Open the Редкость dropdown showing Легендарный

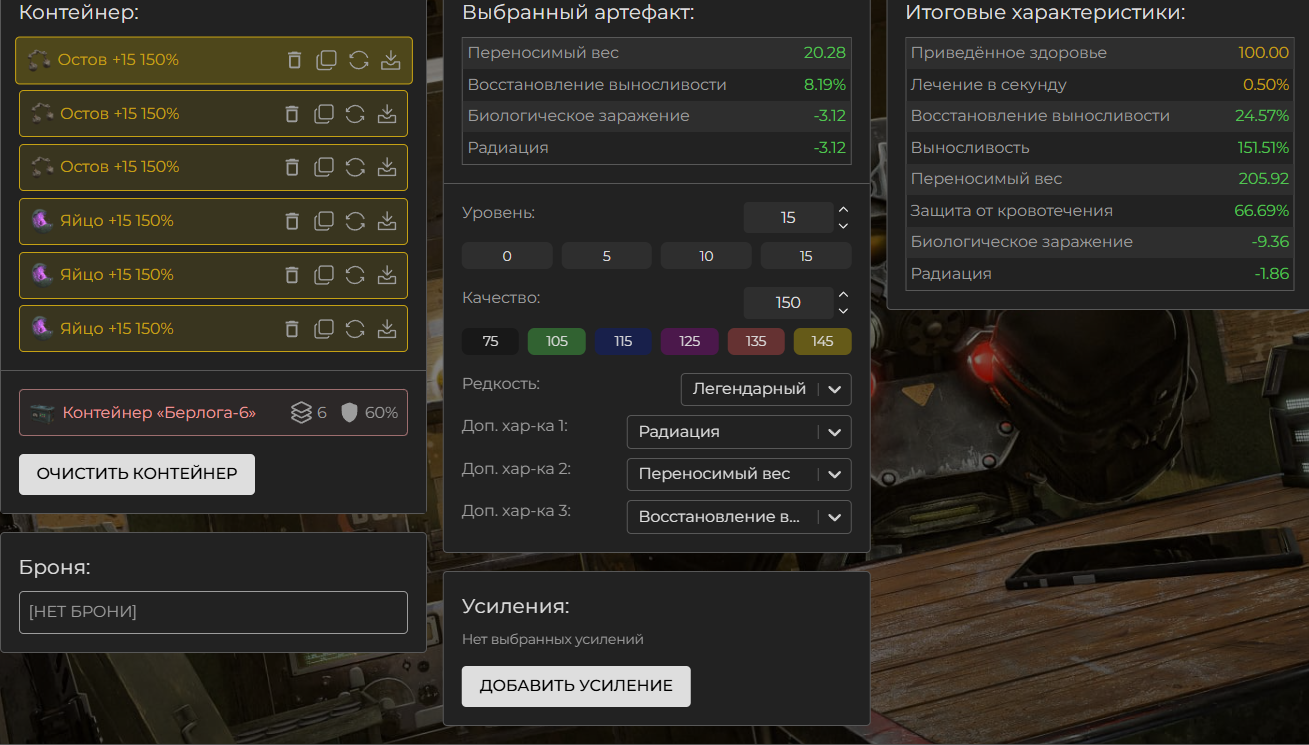tap(766, 389)
